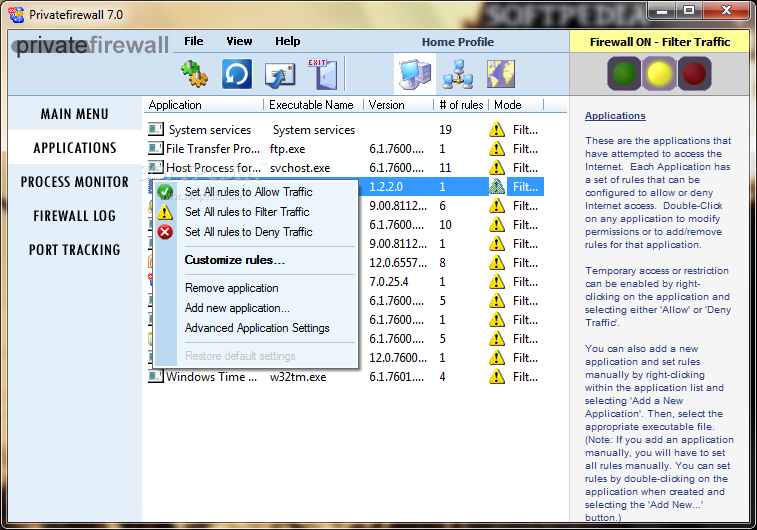757x530 pixels.
Task: Click warning icon in highlighted 1.2.2.0 row
Action: (x=497, y=186)
